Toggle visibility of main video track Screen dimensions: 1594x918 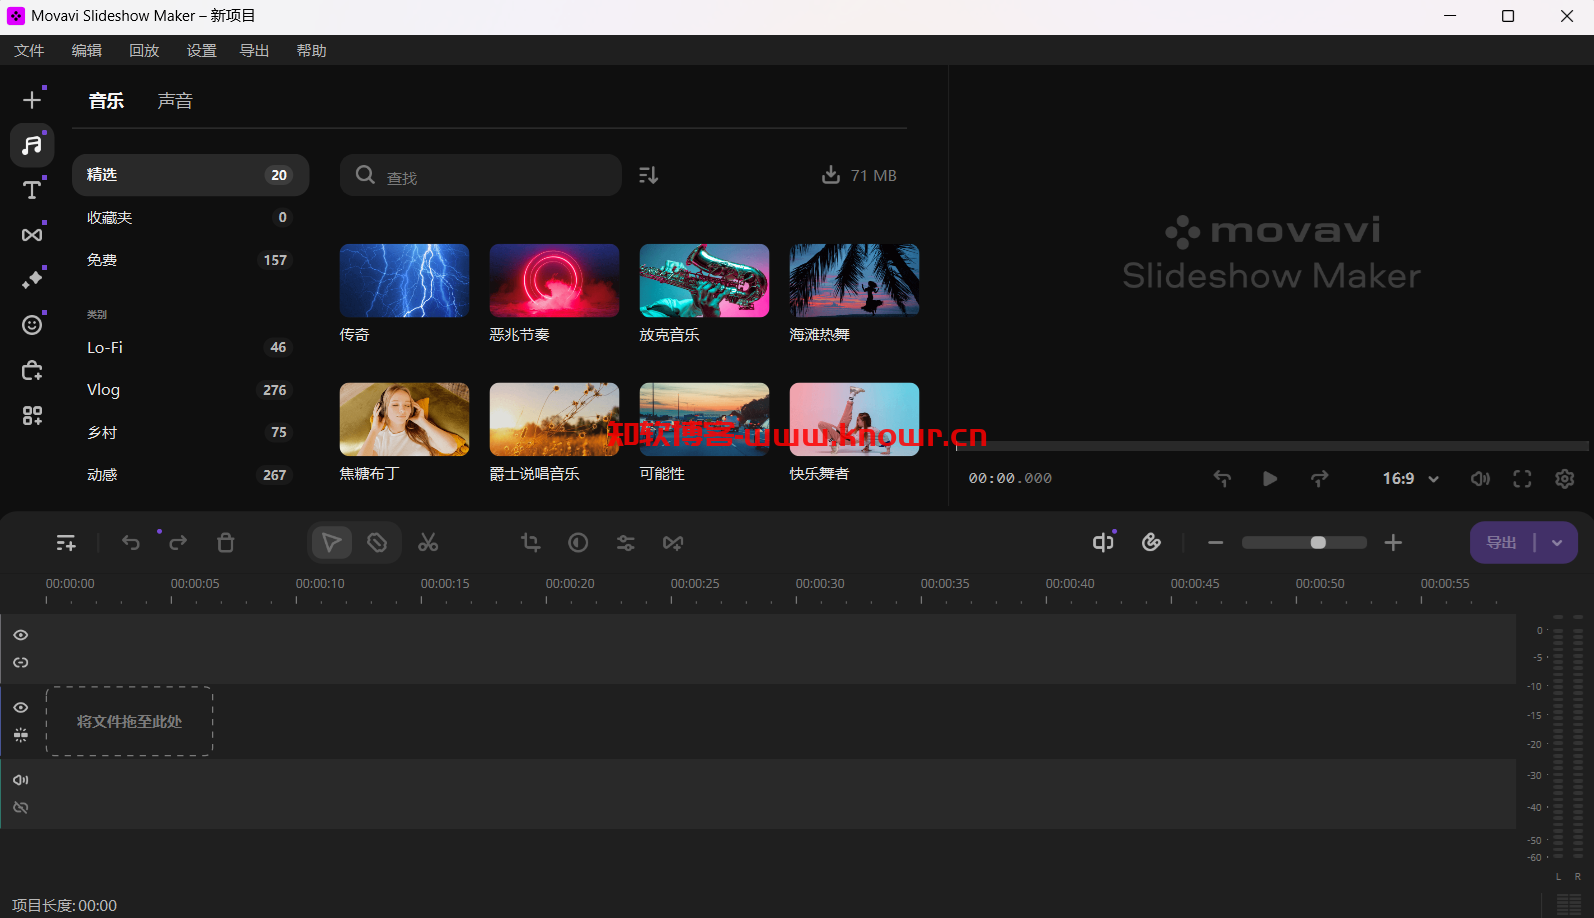coord(21,707)
